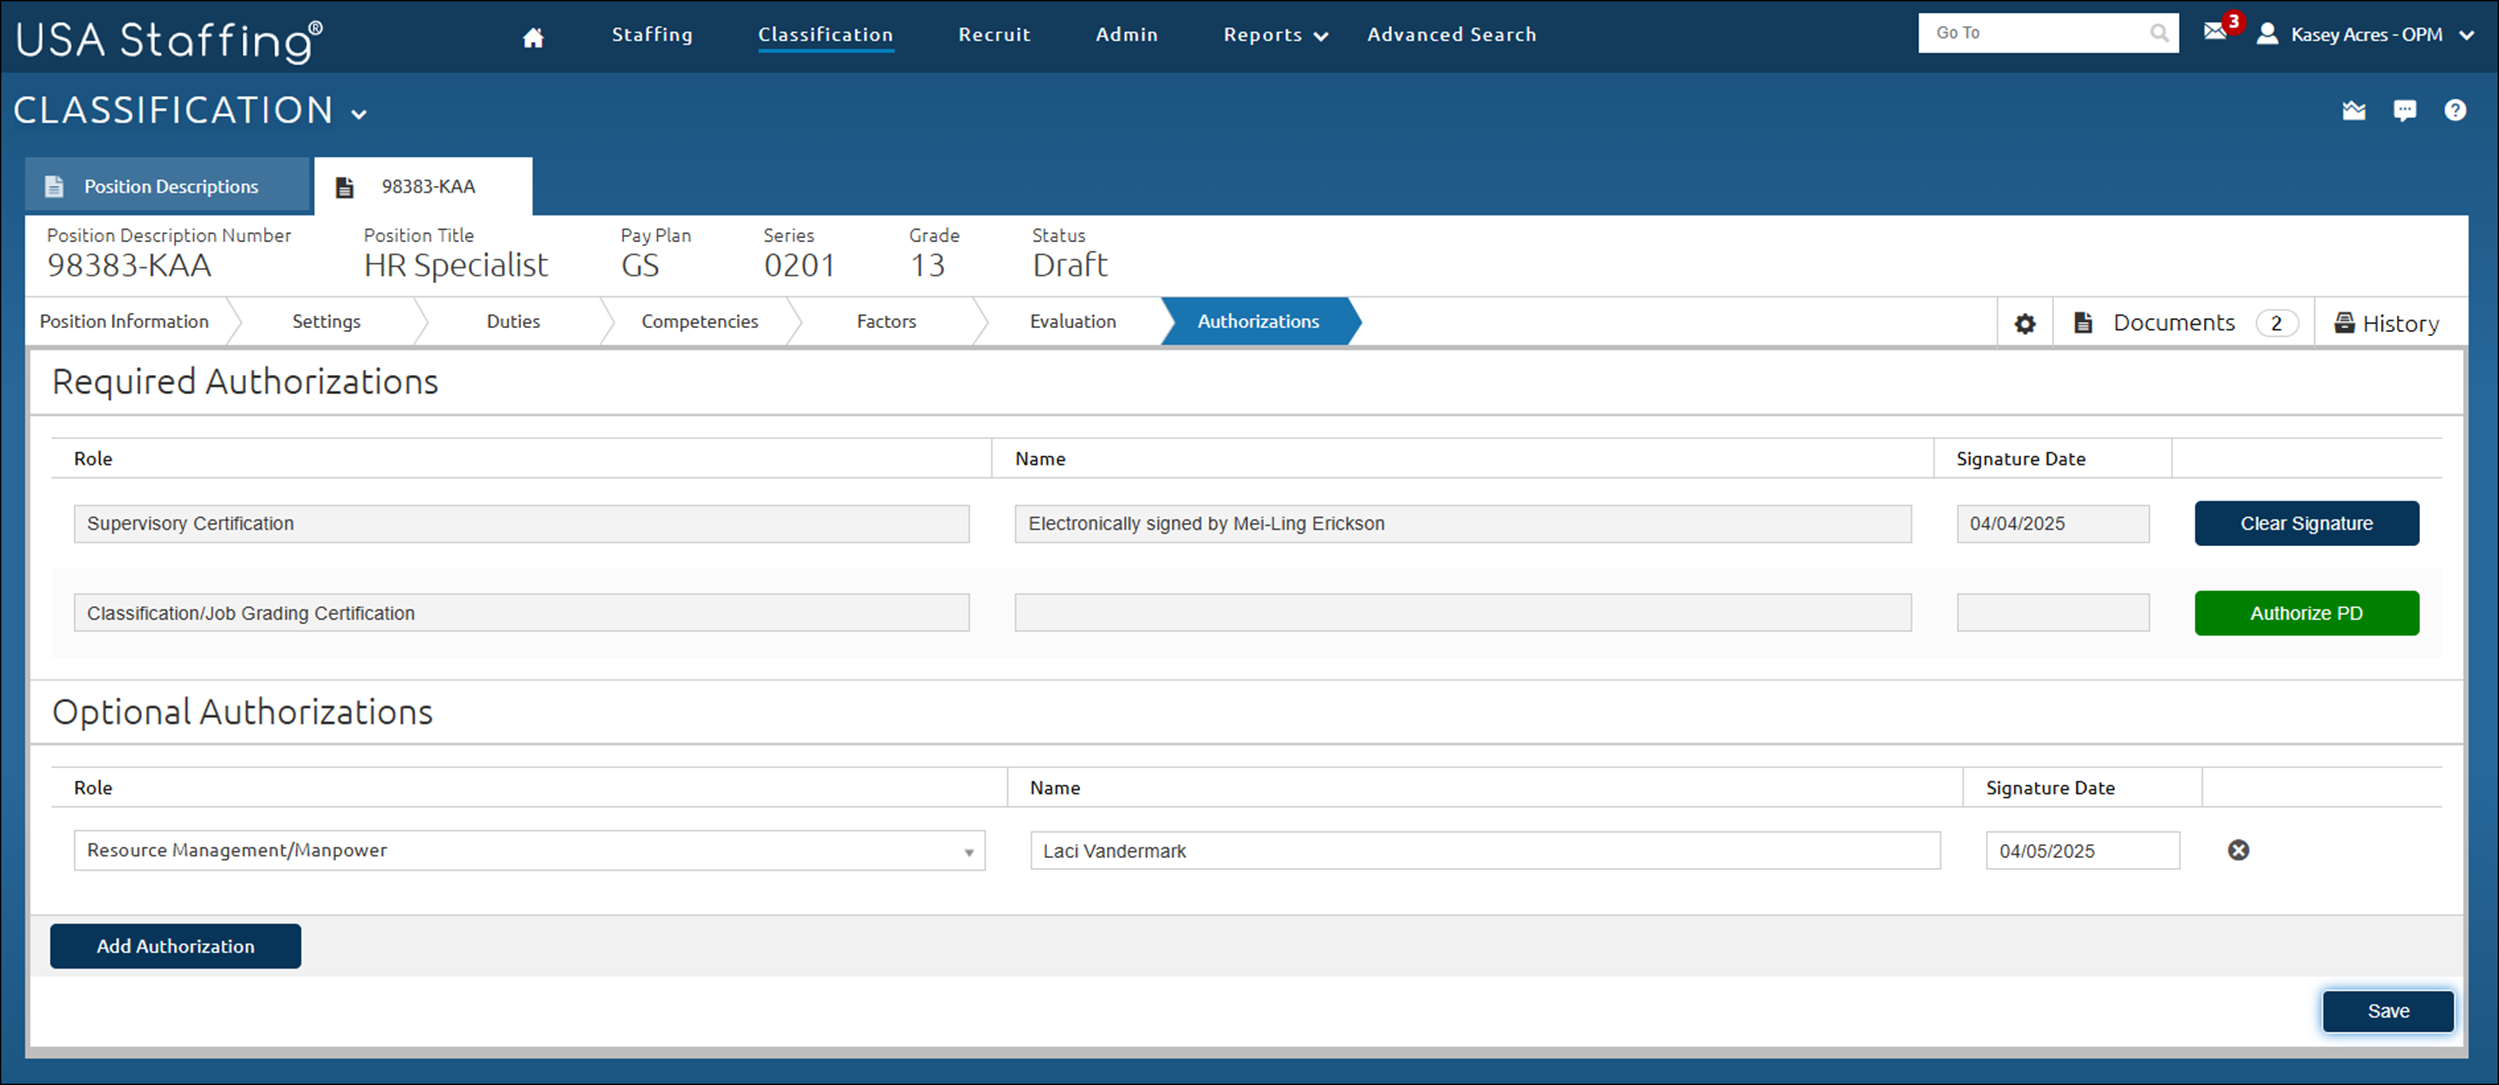The image size is (2499, 1085).
Task: Click the feedback chat bubble icon
Action: click(2405, 110)
